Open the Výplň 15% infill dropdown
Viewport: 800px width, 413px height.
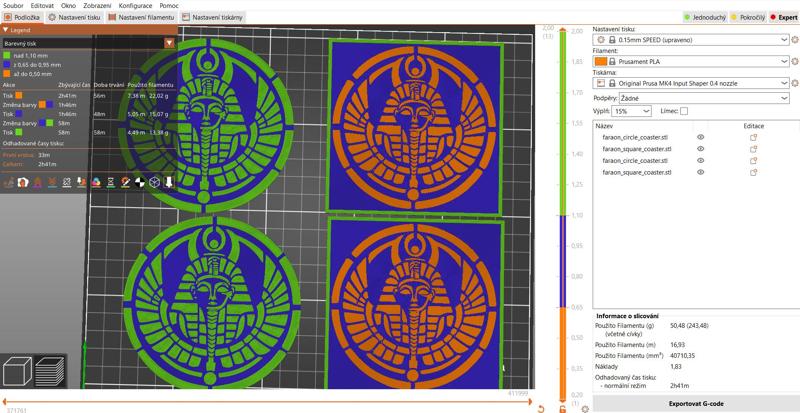[x=632, y=111]
